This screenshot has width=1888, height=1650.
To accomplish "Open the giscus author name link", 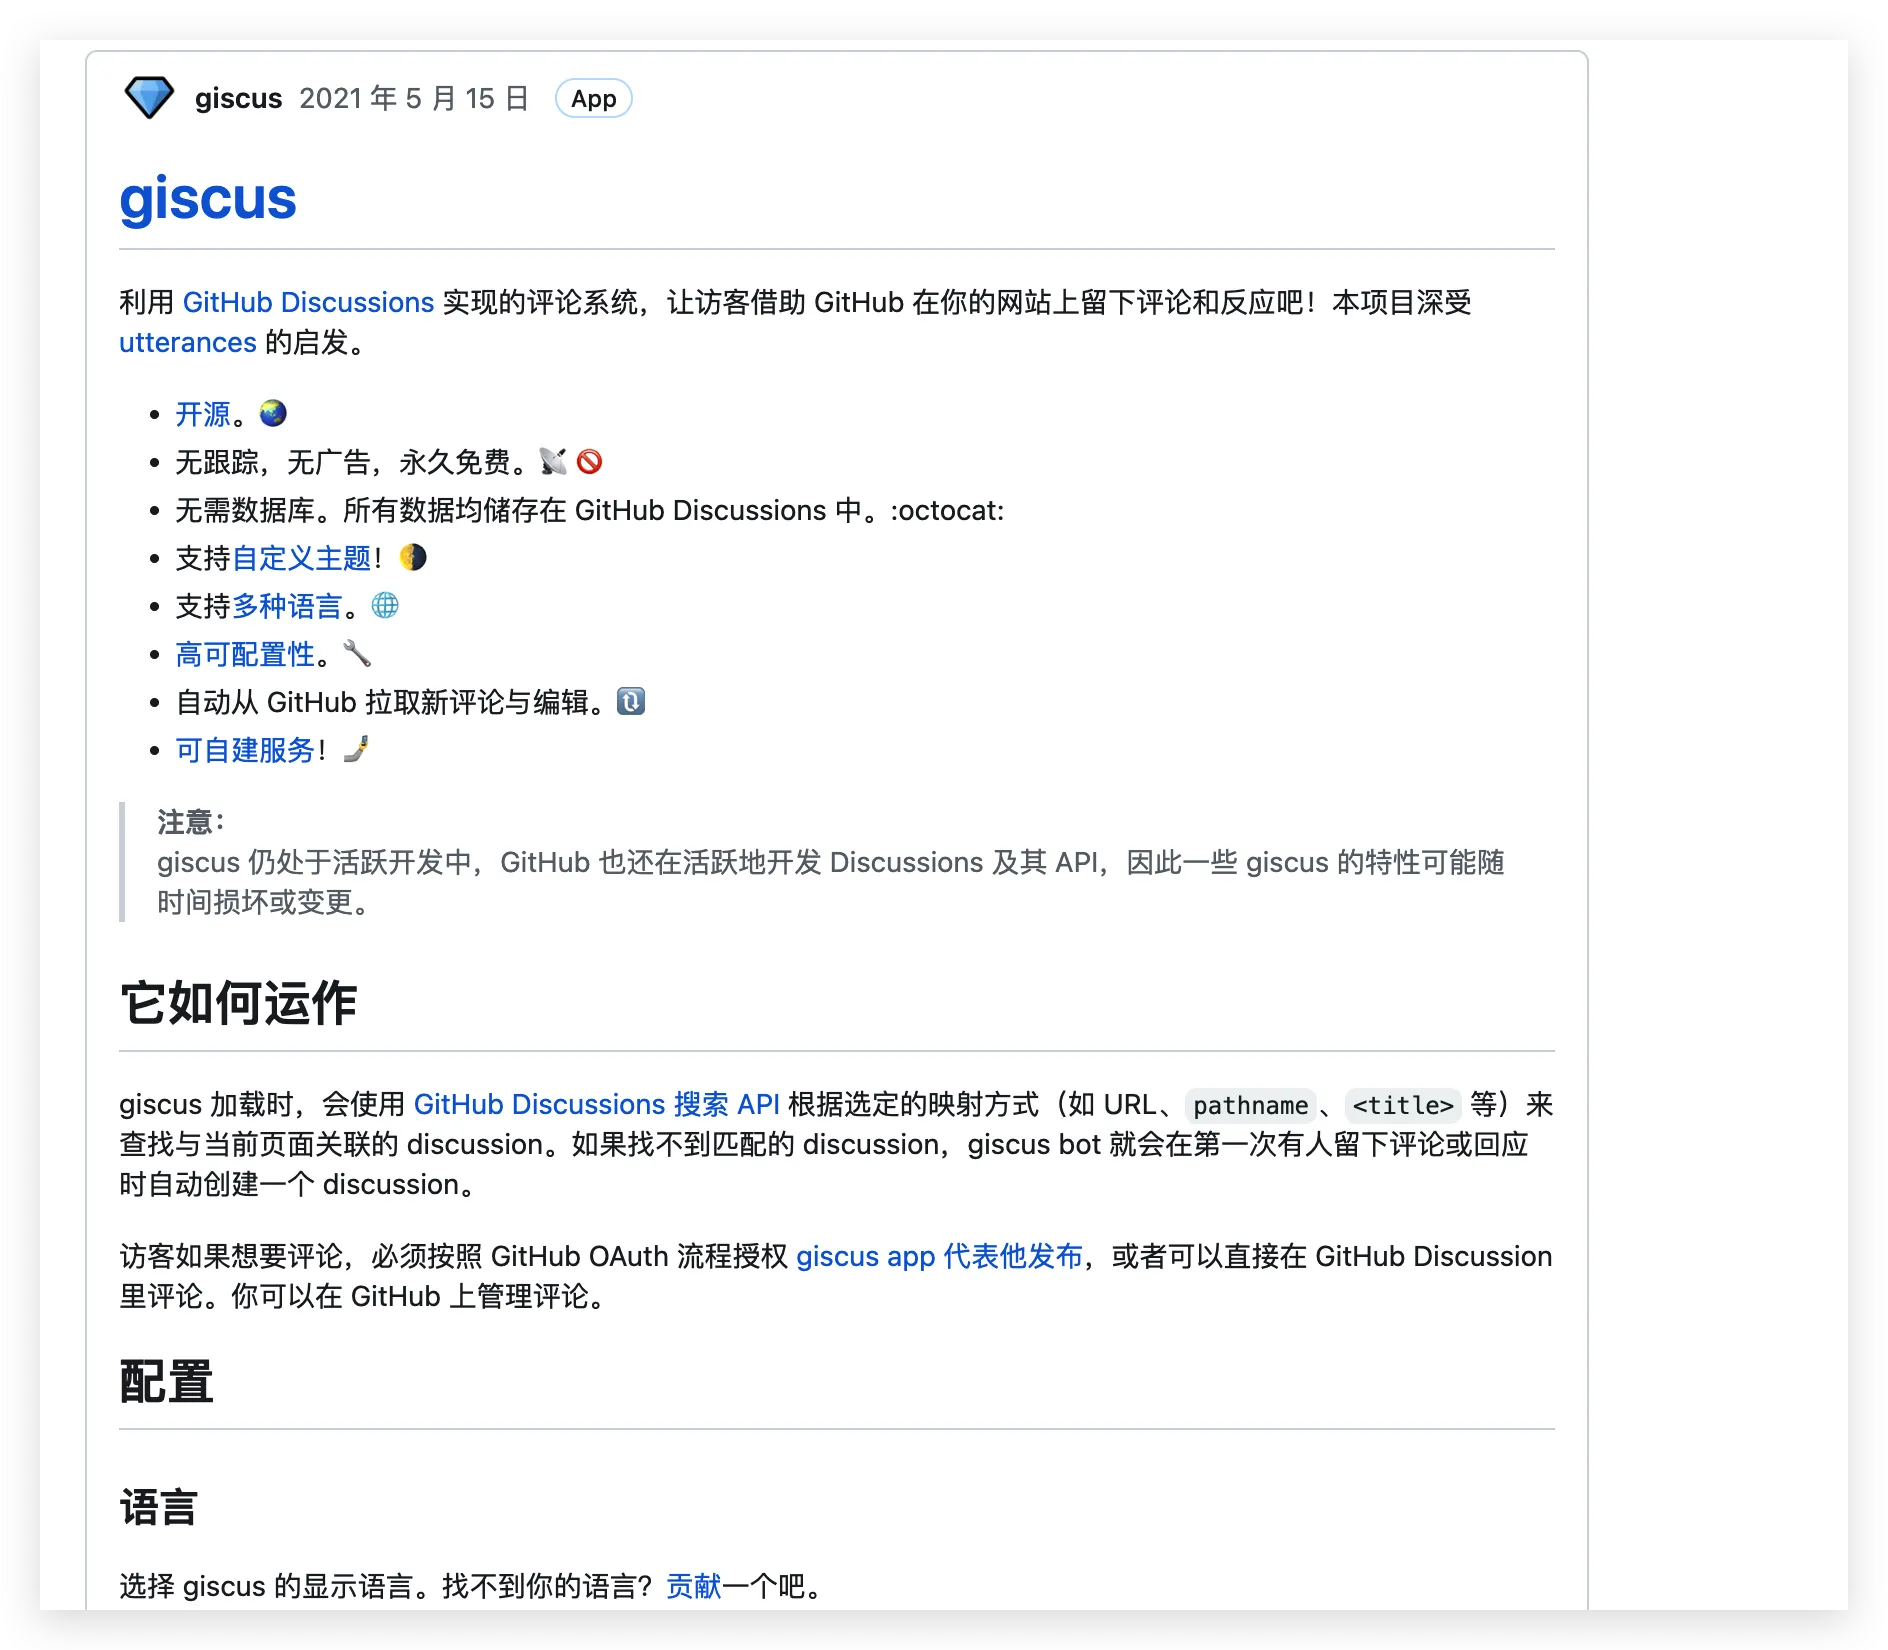I will point(238,98).
